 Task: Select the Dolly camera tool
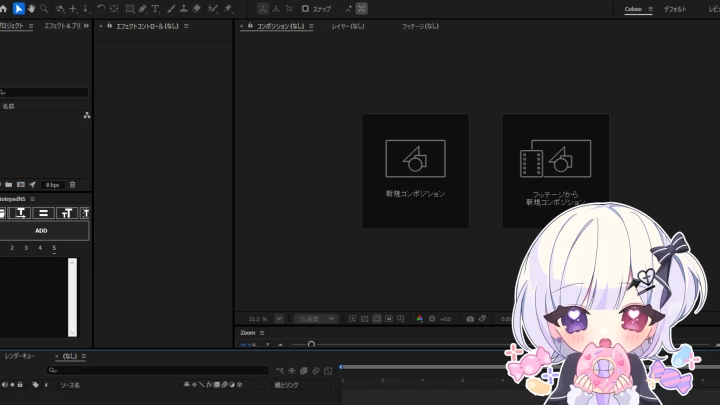(x=85, y=9)
